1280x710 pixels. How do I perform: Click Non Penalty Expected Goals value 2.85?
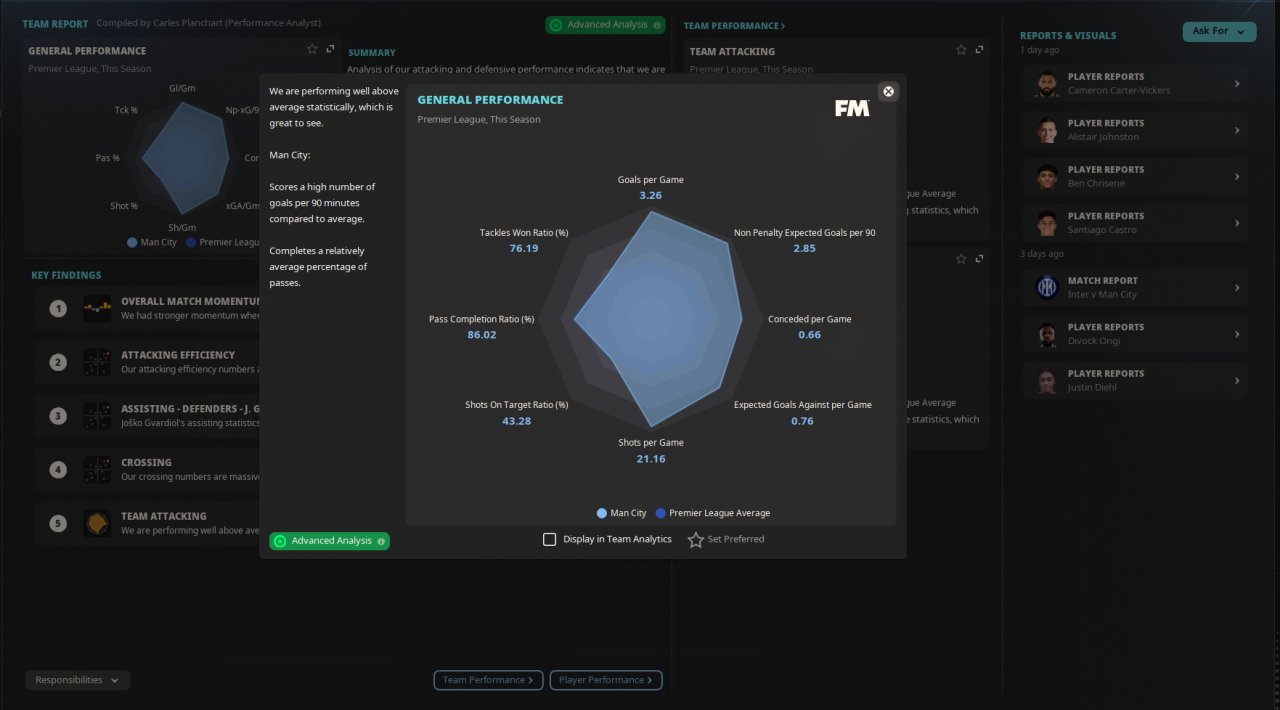pyautogui.click(x=804, y=248)
